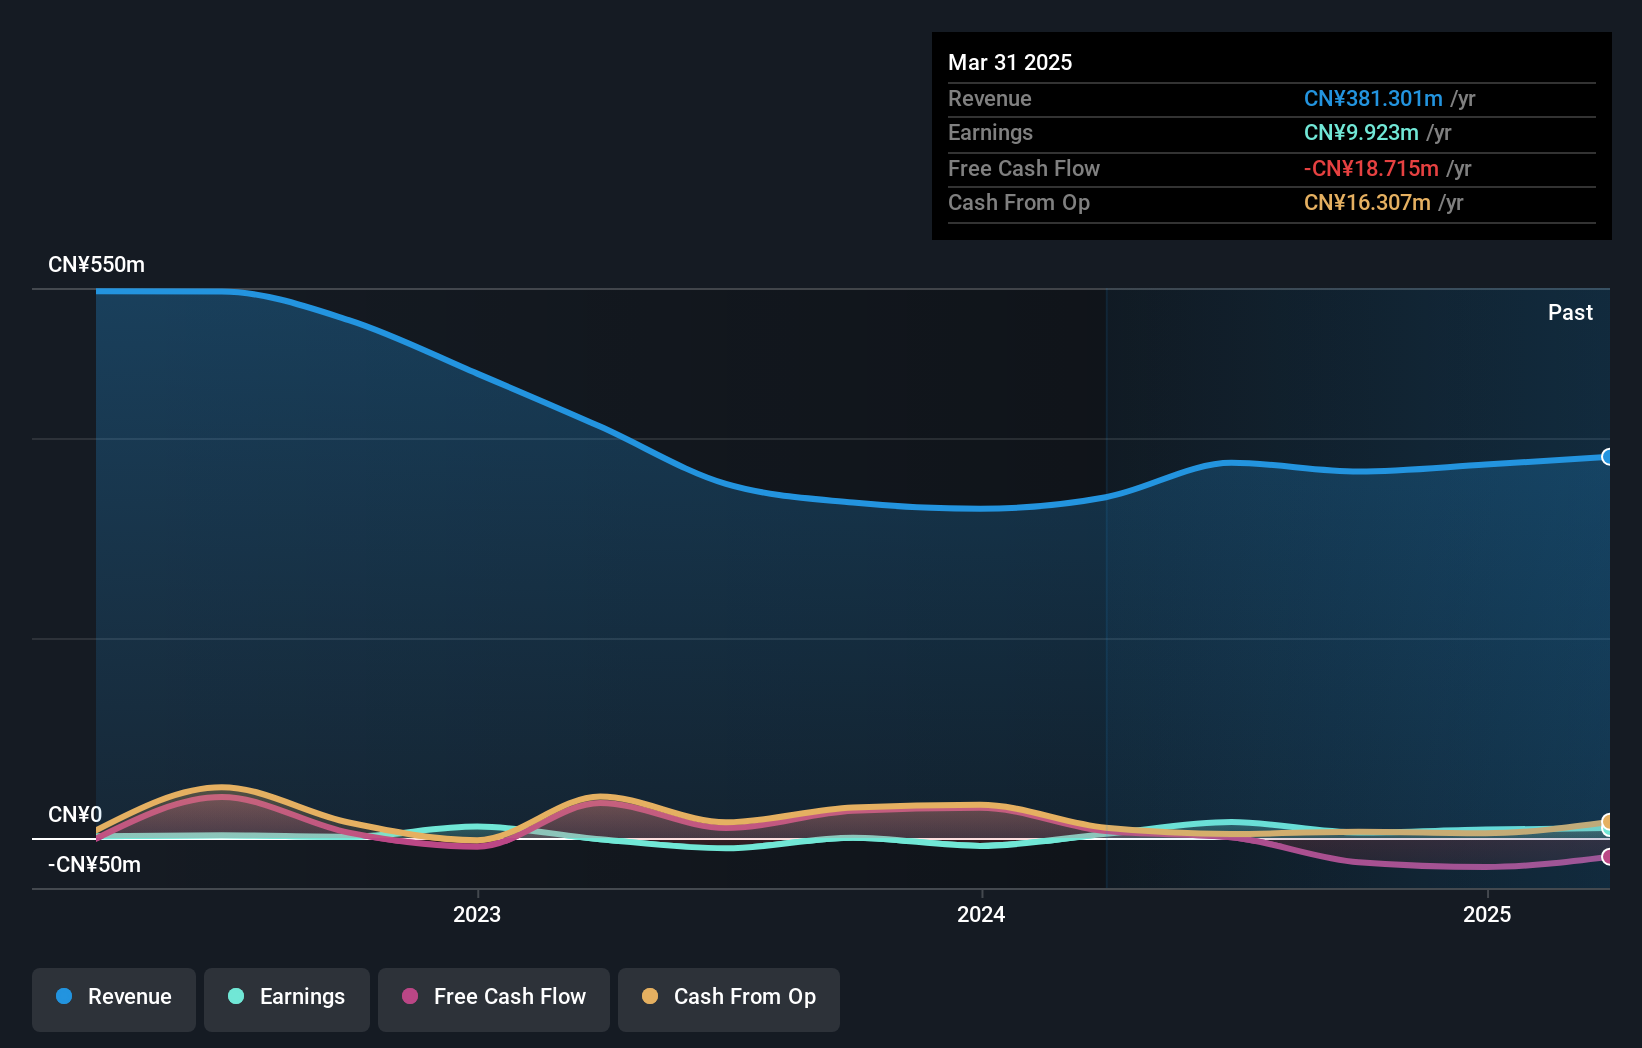Click the CN¥0 axis label
1642x1048 pixels.
[x=75, y=815]
